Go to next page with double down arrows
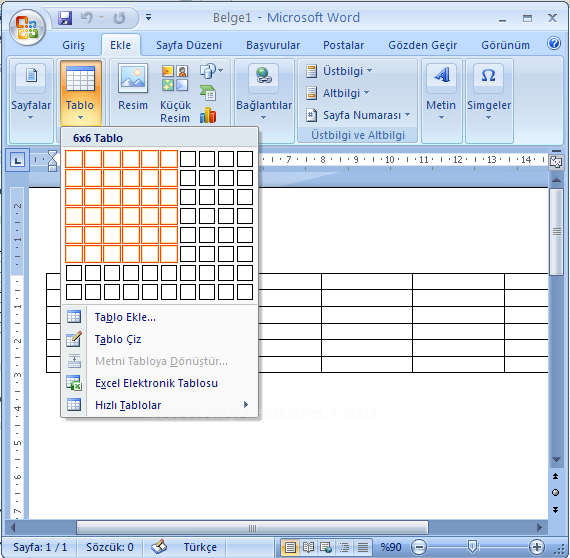 pyautogui.click(x=555, y=510)
